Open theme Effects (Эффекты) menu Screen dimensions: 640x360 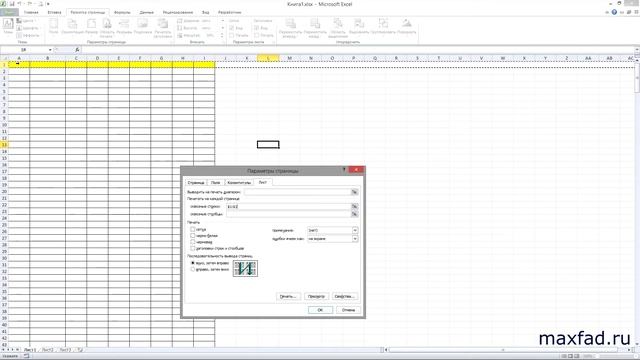coord(28,36)
